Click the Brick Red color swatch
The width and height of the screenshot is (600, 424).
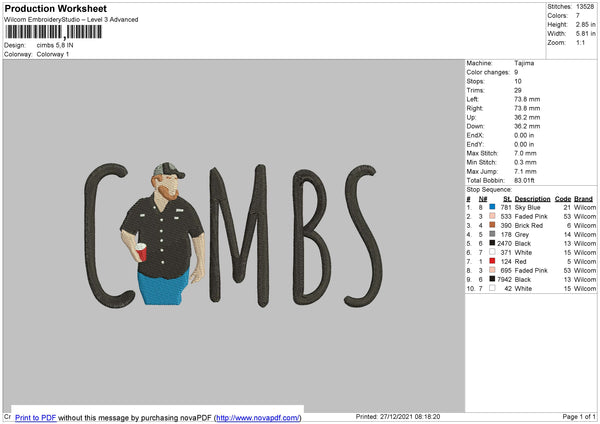(x=492, y=225)
